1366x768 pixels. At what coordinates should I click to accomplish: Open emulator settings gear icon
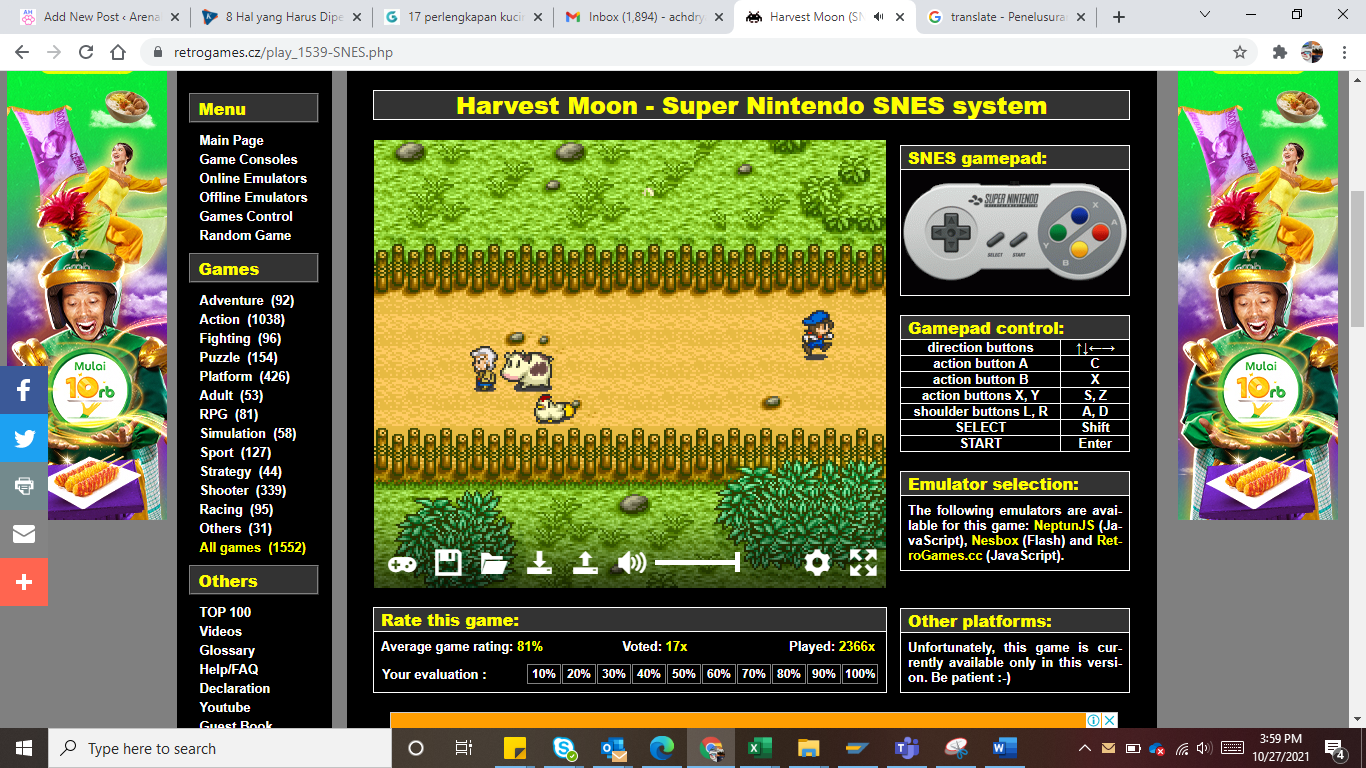pos(817,563)
